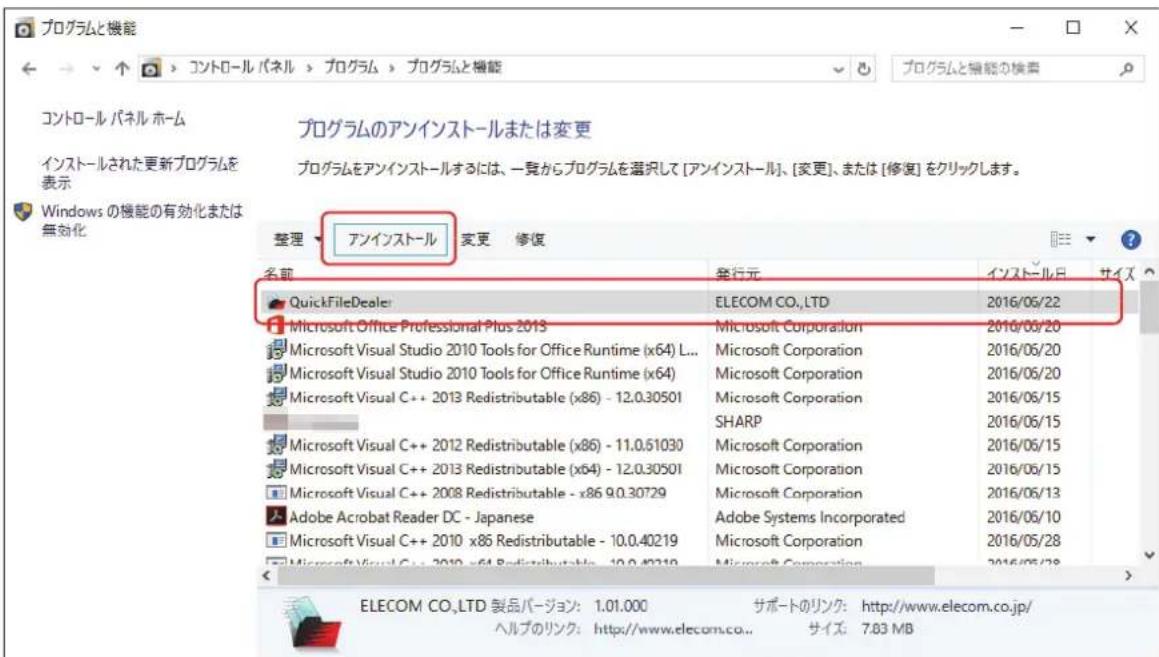Viewport: 1159px width, 657px height.
Task: Select Visual Studio 2010 Tools Runtime (x64) L... row
Action: (493, 350)
